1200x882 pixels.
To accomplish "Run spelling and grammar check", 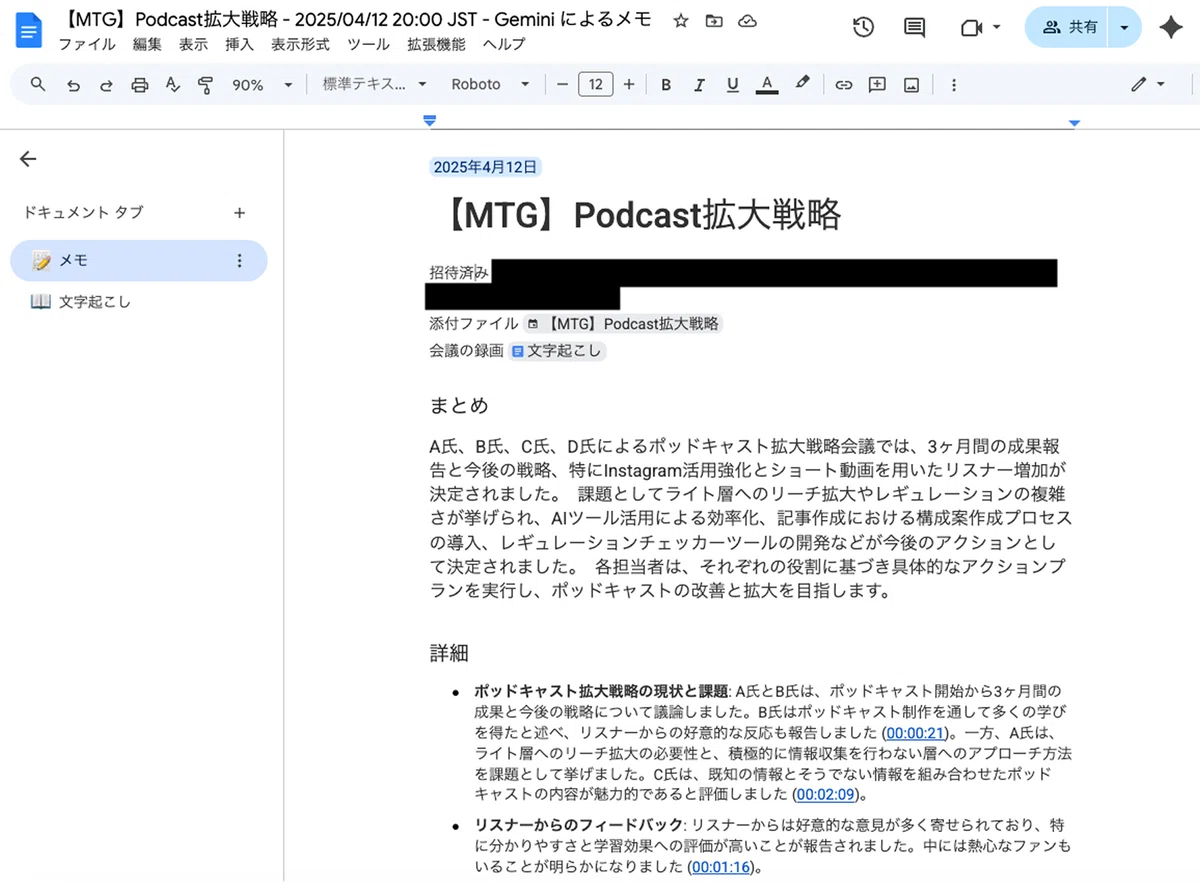I will [173, 85].
